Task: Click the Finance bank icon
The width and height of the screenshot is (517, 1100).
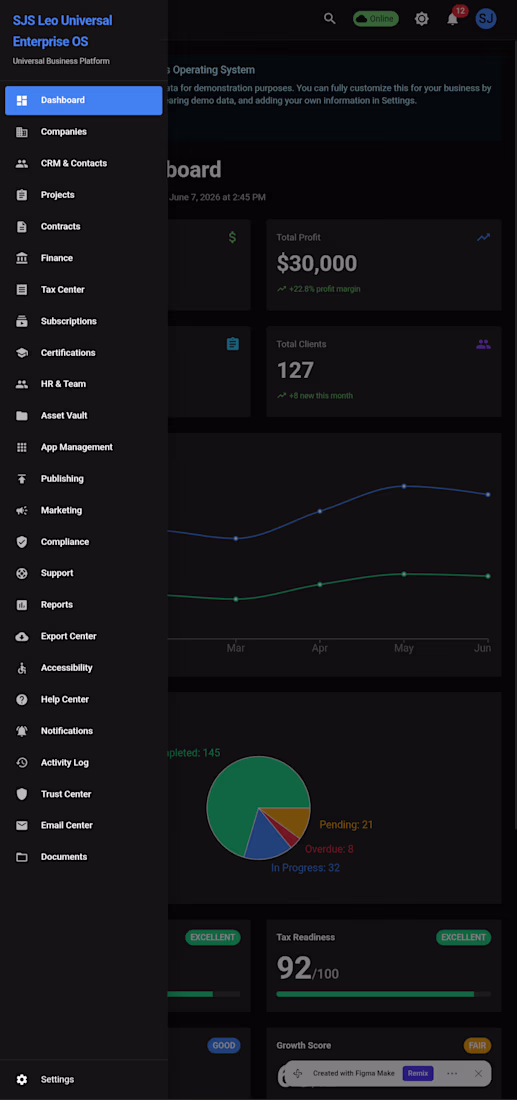Action: tap(22, 258)
